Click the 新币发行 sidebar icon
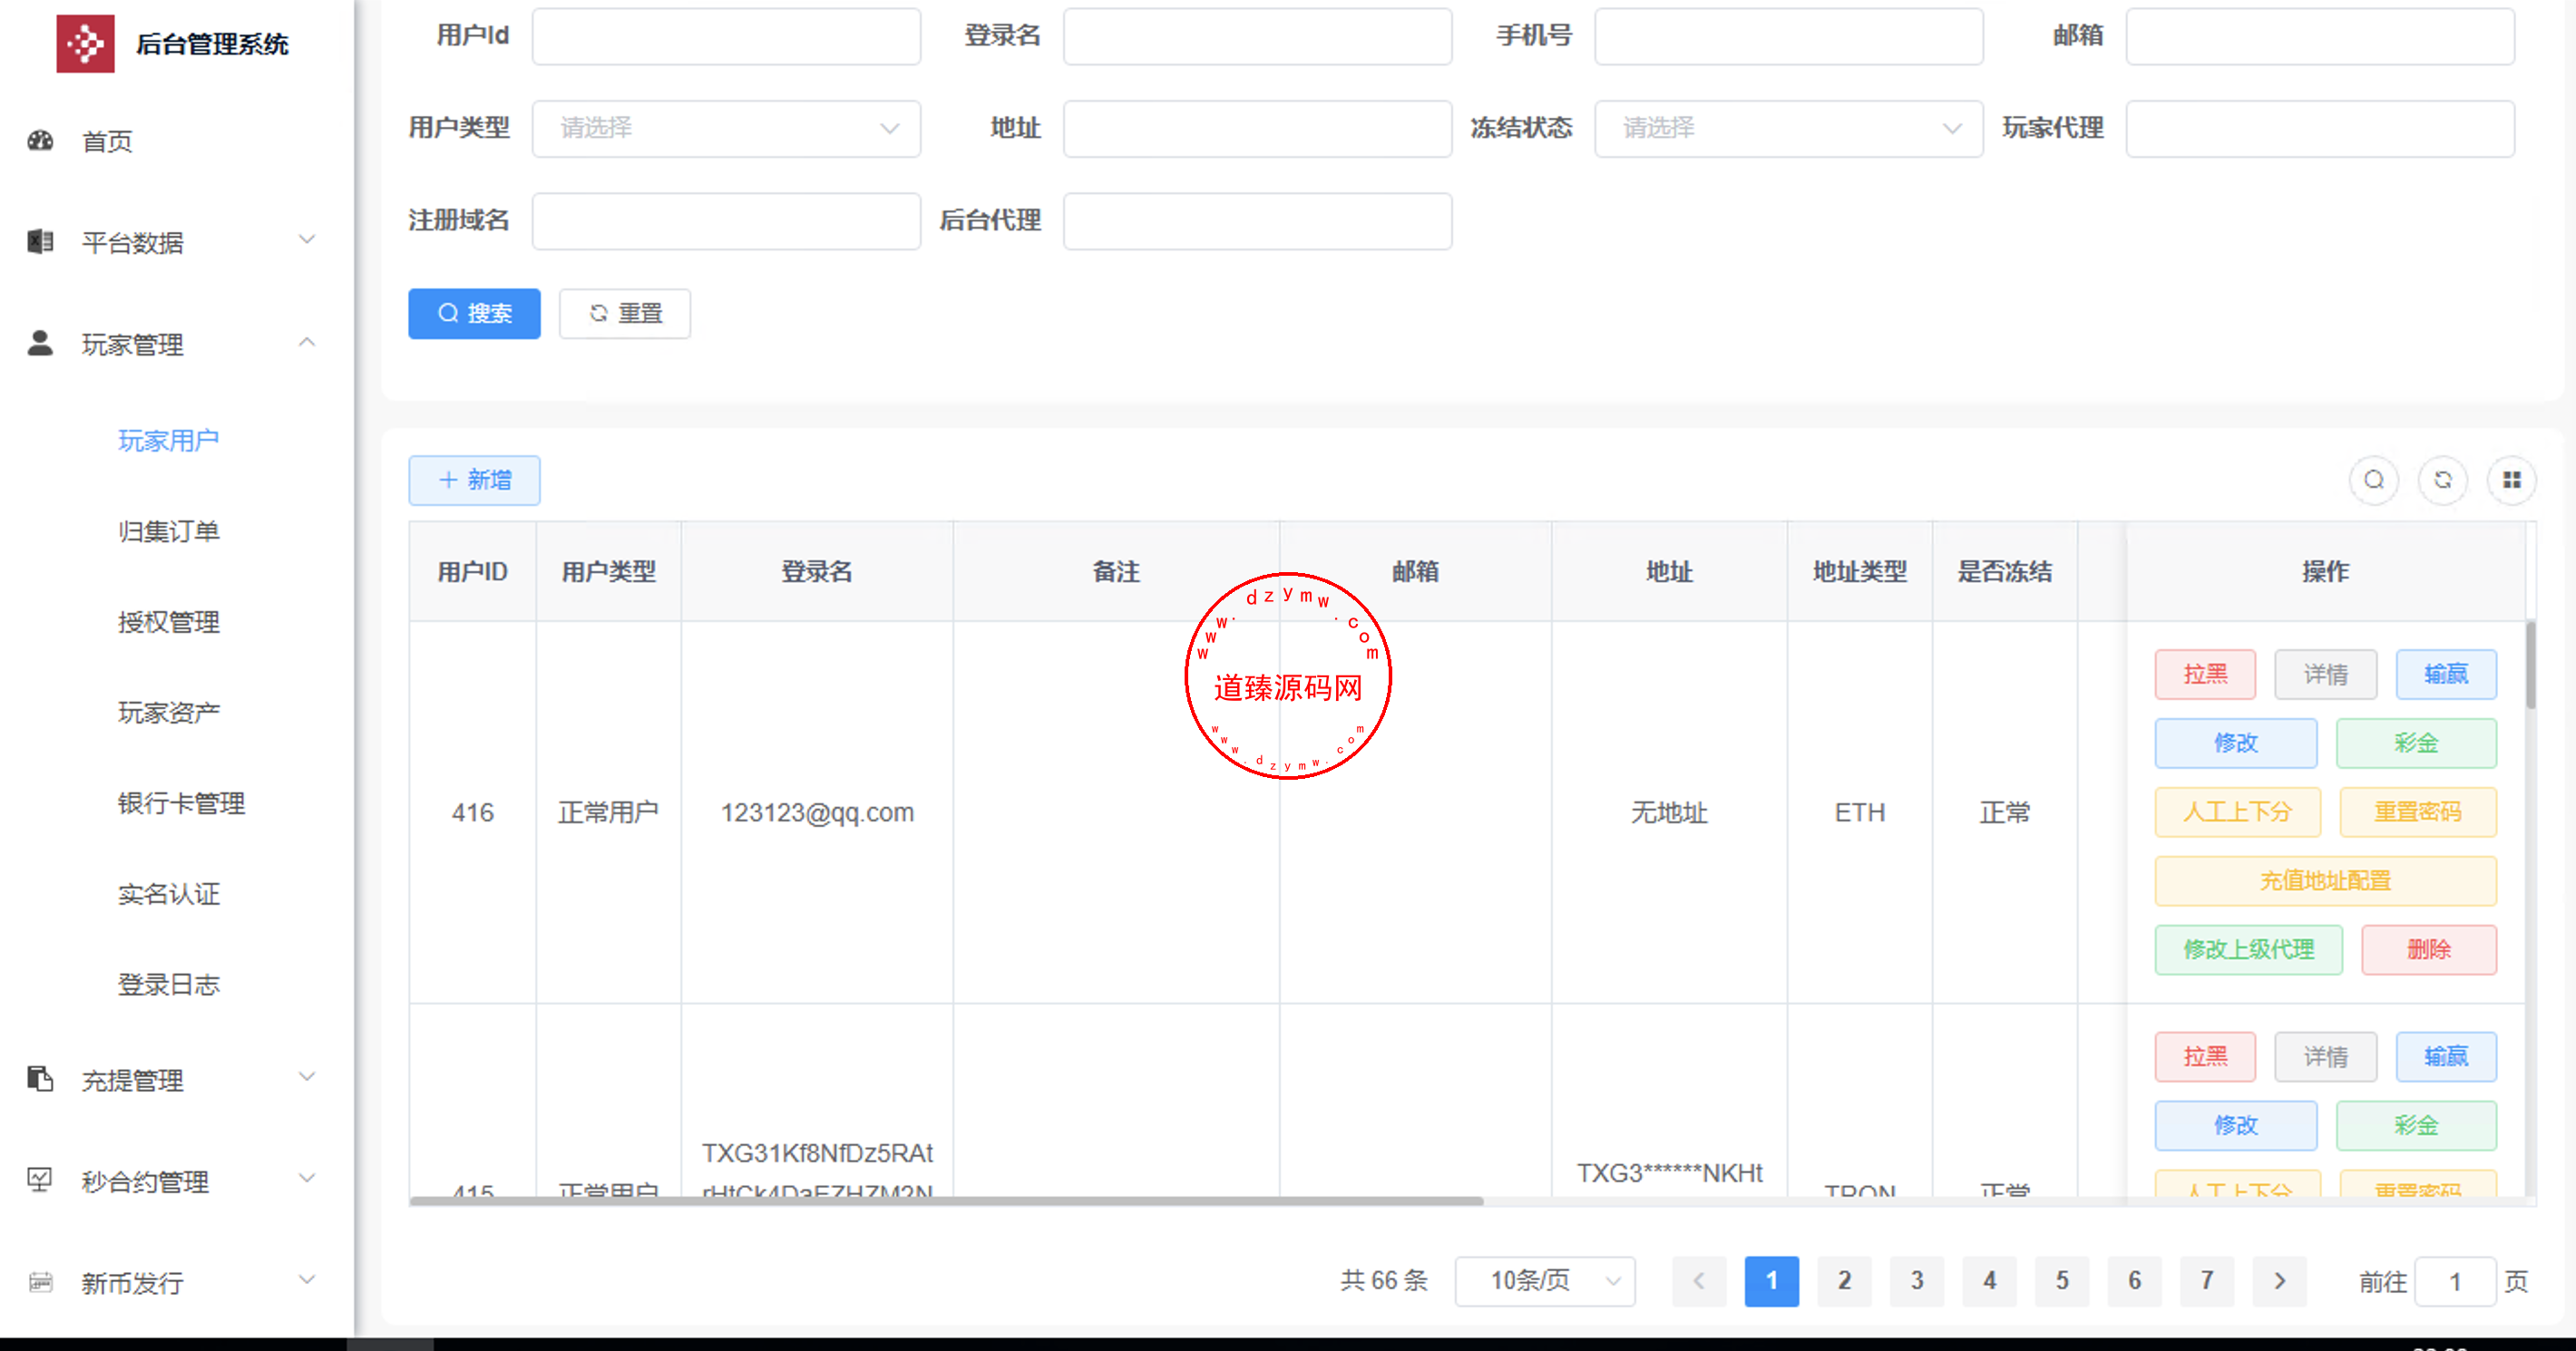Viewport: 2576px width, 1351px height. click(40, 1282)
